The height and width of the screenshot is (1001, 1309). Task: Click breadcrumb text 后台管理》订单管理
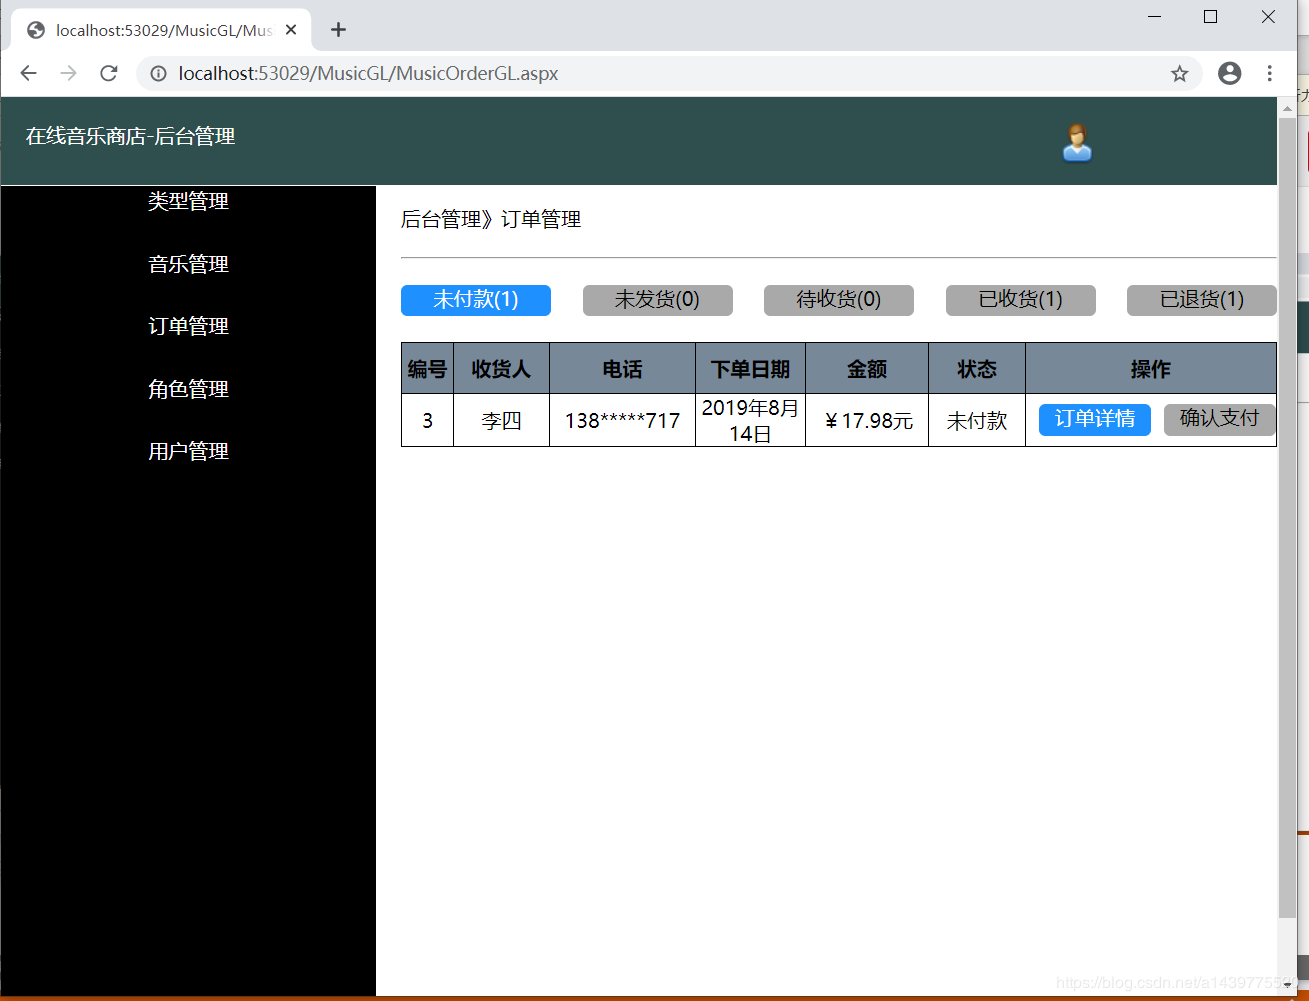pyautogui.click(x=491, y=219)
